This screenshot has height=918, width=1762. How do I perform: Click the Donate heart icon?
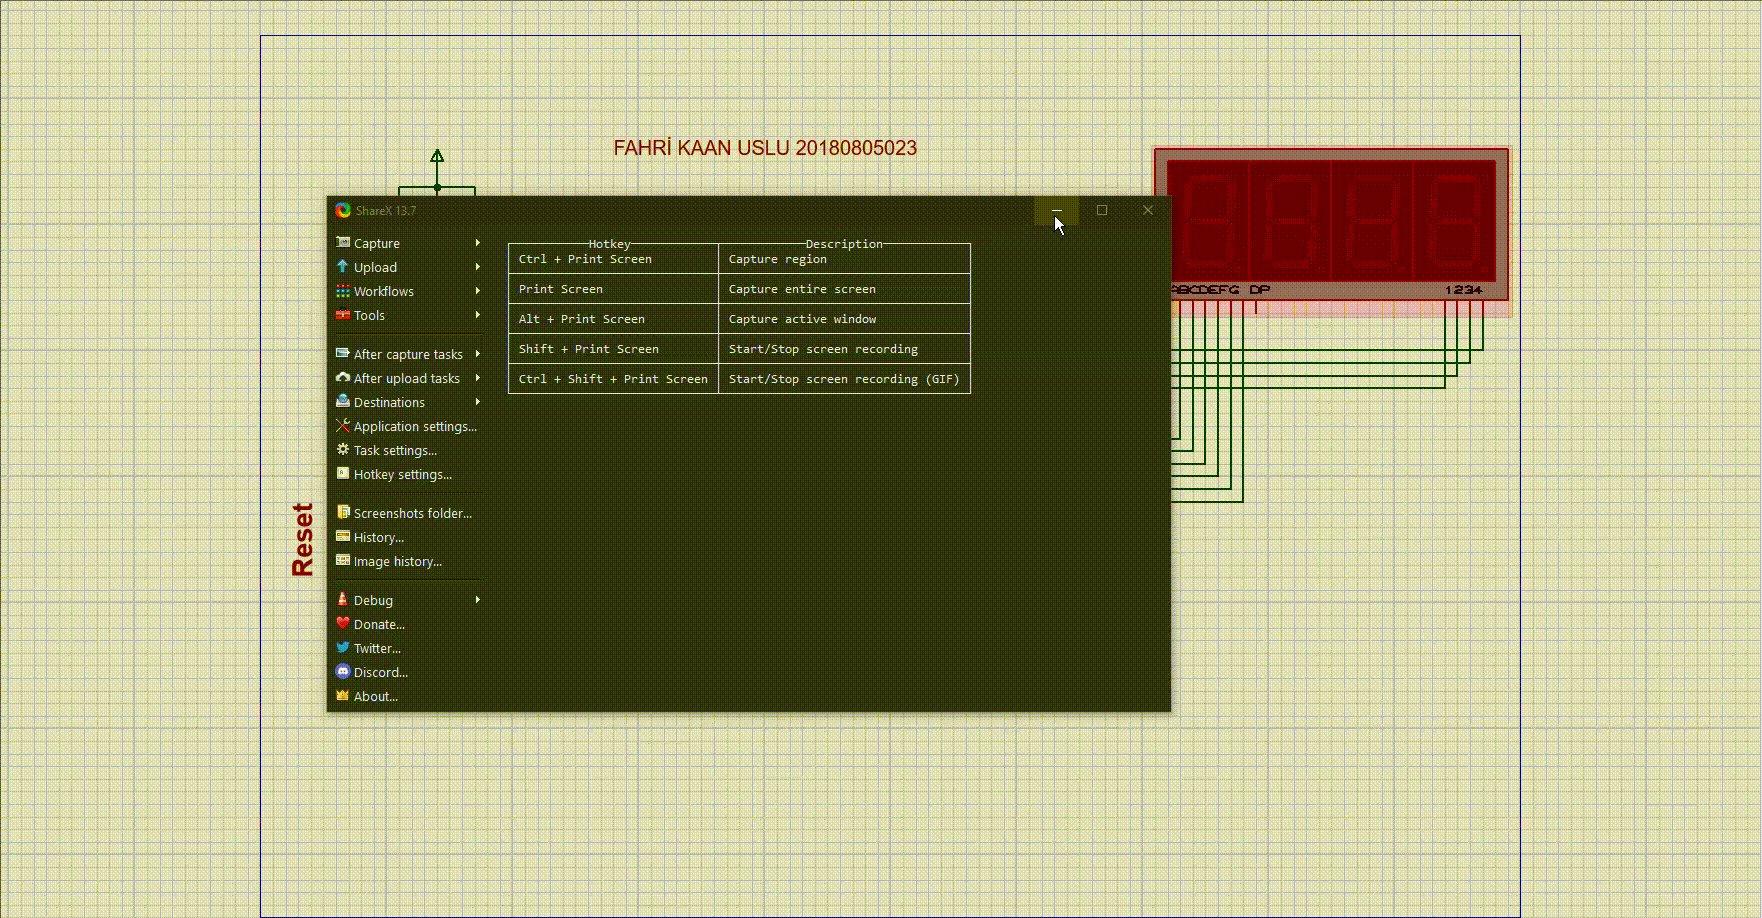pyautogui.click(x=343, y=624)
